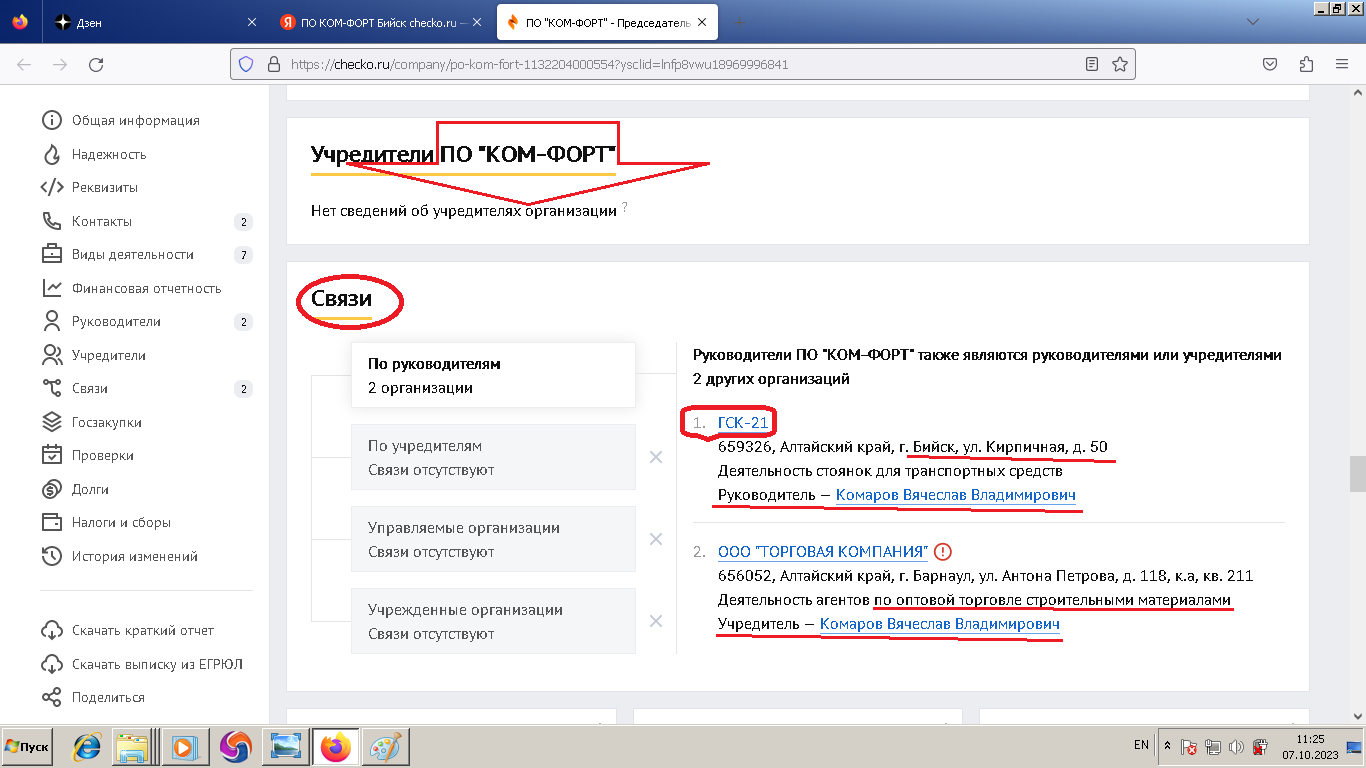The height and width of the screenshot is (768, 1366).
Task: Click the Save to Pocket icon
Action: (x=1269, y=64)
